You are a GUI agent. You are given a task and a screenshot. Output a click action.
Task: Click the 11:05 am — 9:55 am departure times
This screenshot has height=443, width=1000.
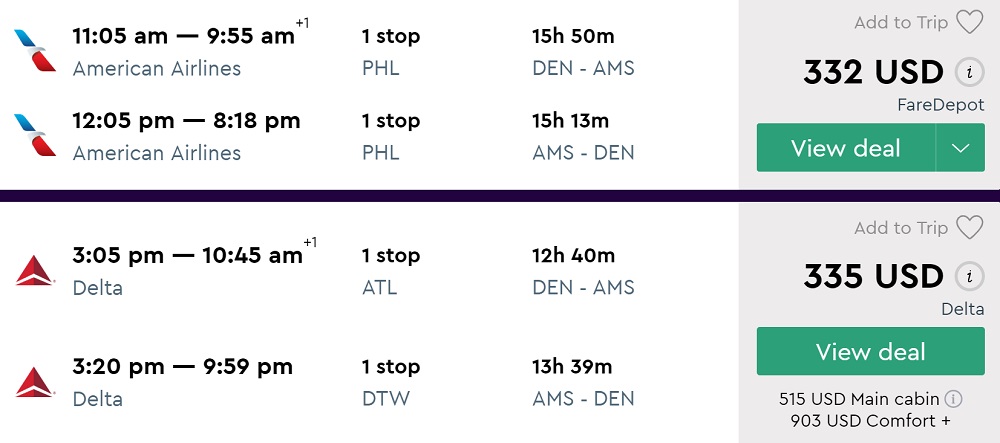coord(184,37)
